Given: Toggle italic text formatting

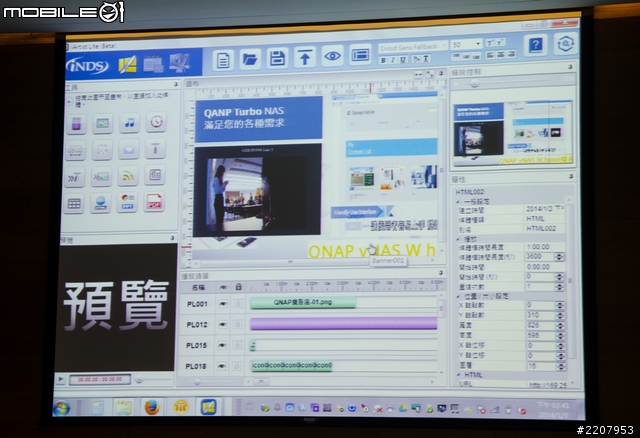Looking at the screenshot, I should (x=393, y=60).
